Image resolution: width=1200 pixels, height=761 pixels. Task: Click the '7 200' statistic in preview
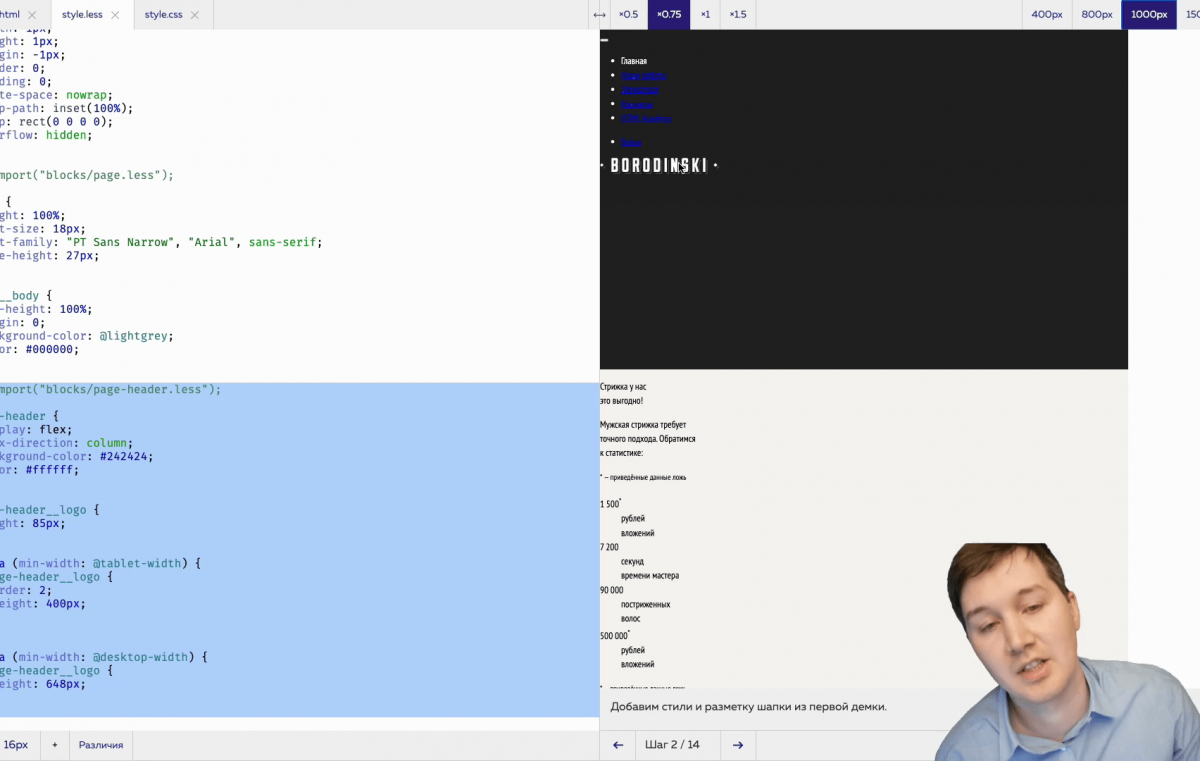point(609,547)
